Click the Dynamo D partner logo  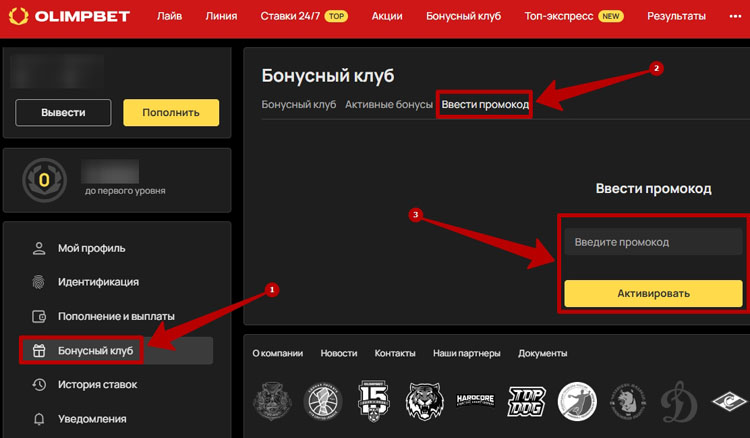tap(679, 402)
